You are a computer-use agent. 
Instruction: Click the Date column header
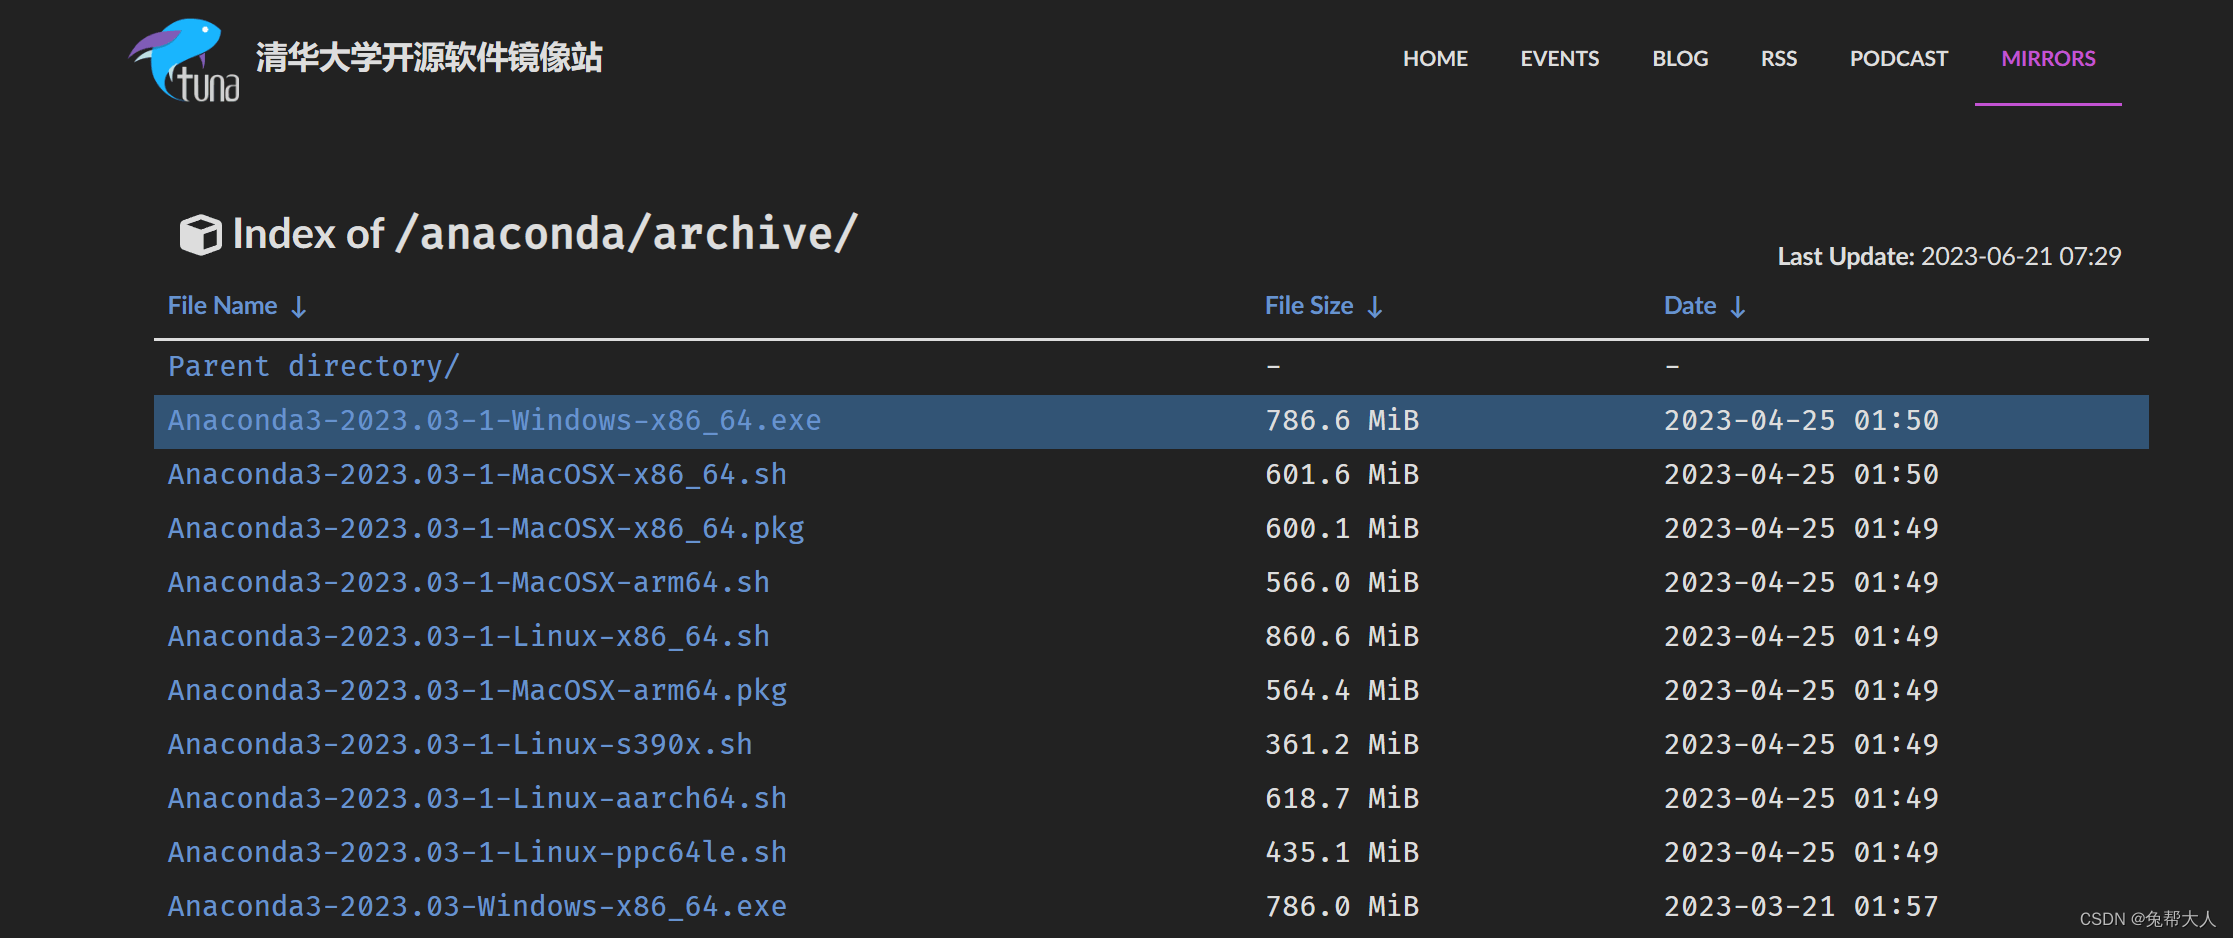pos(1690,306)
